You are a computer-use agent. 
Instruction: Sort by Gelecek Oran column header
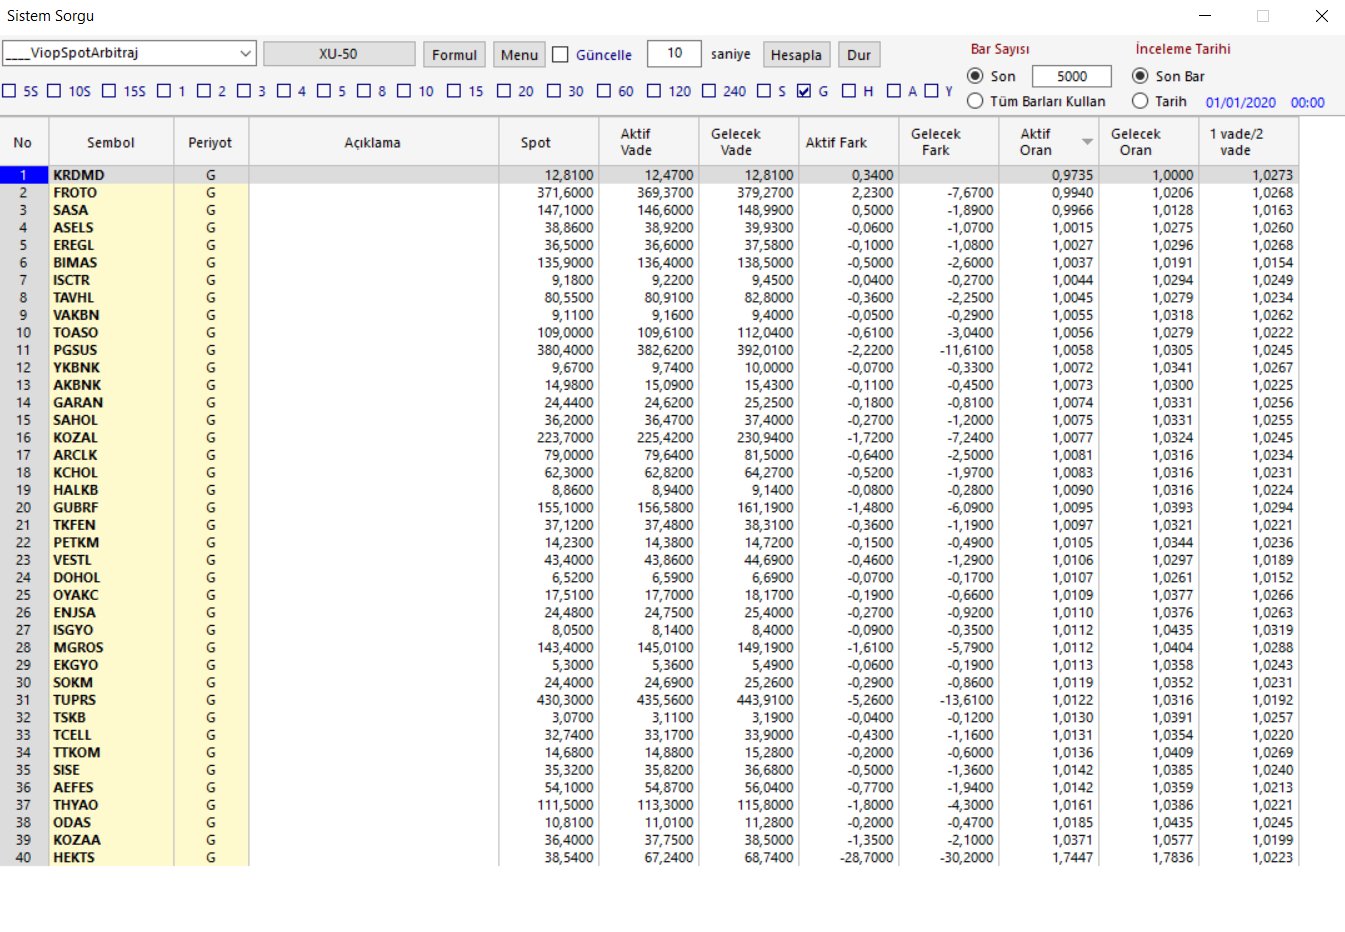click(1148, 142)
